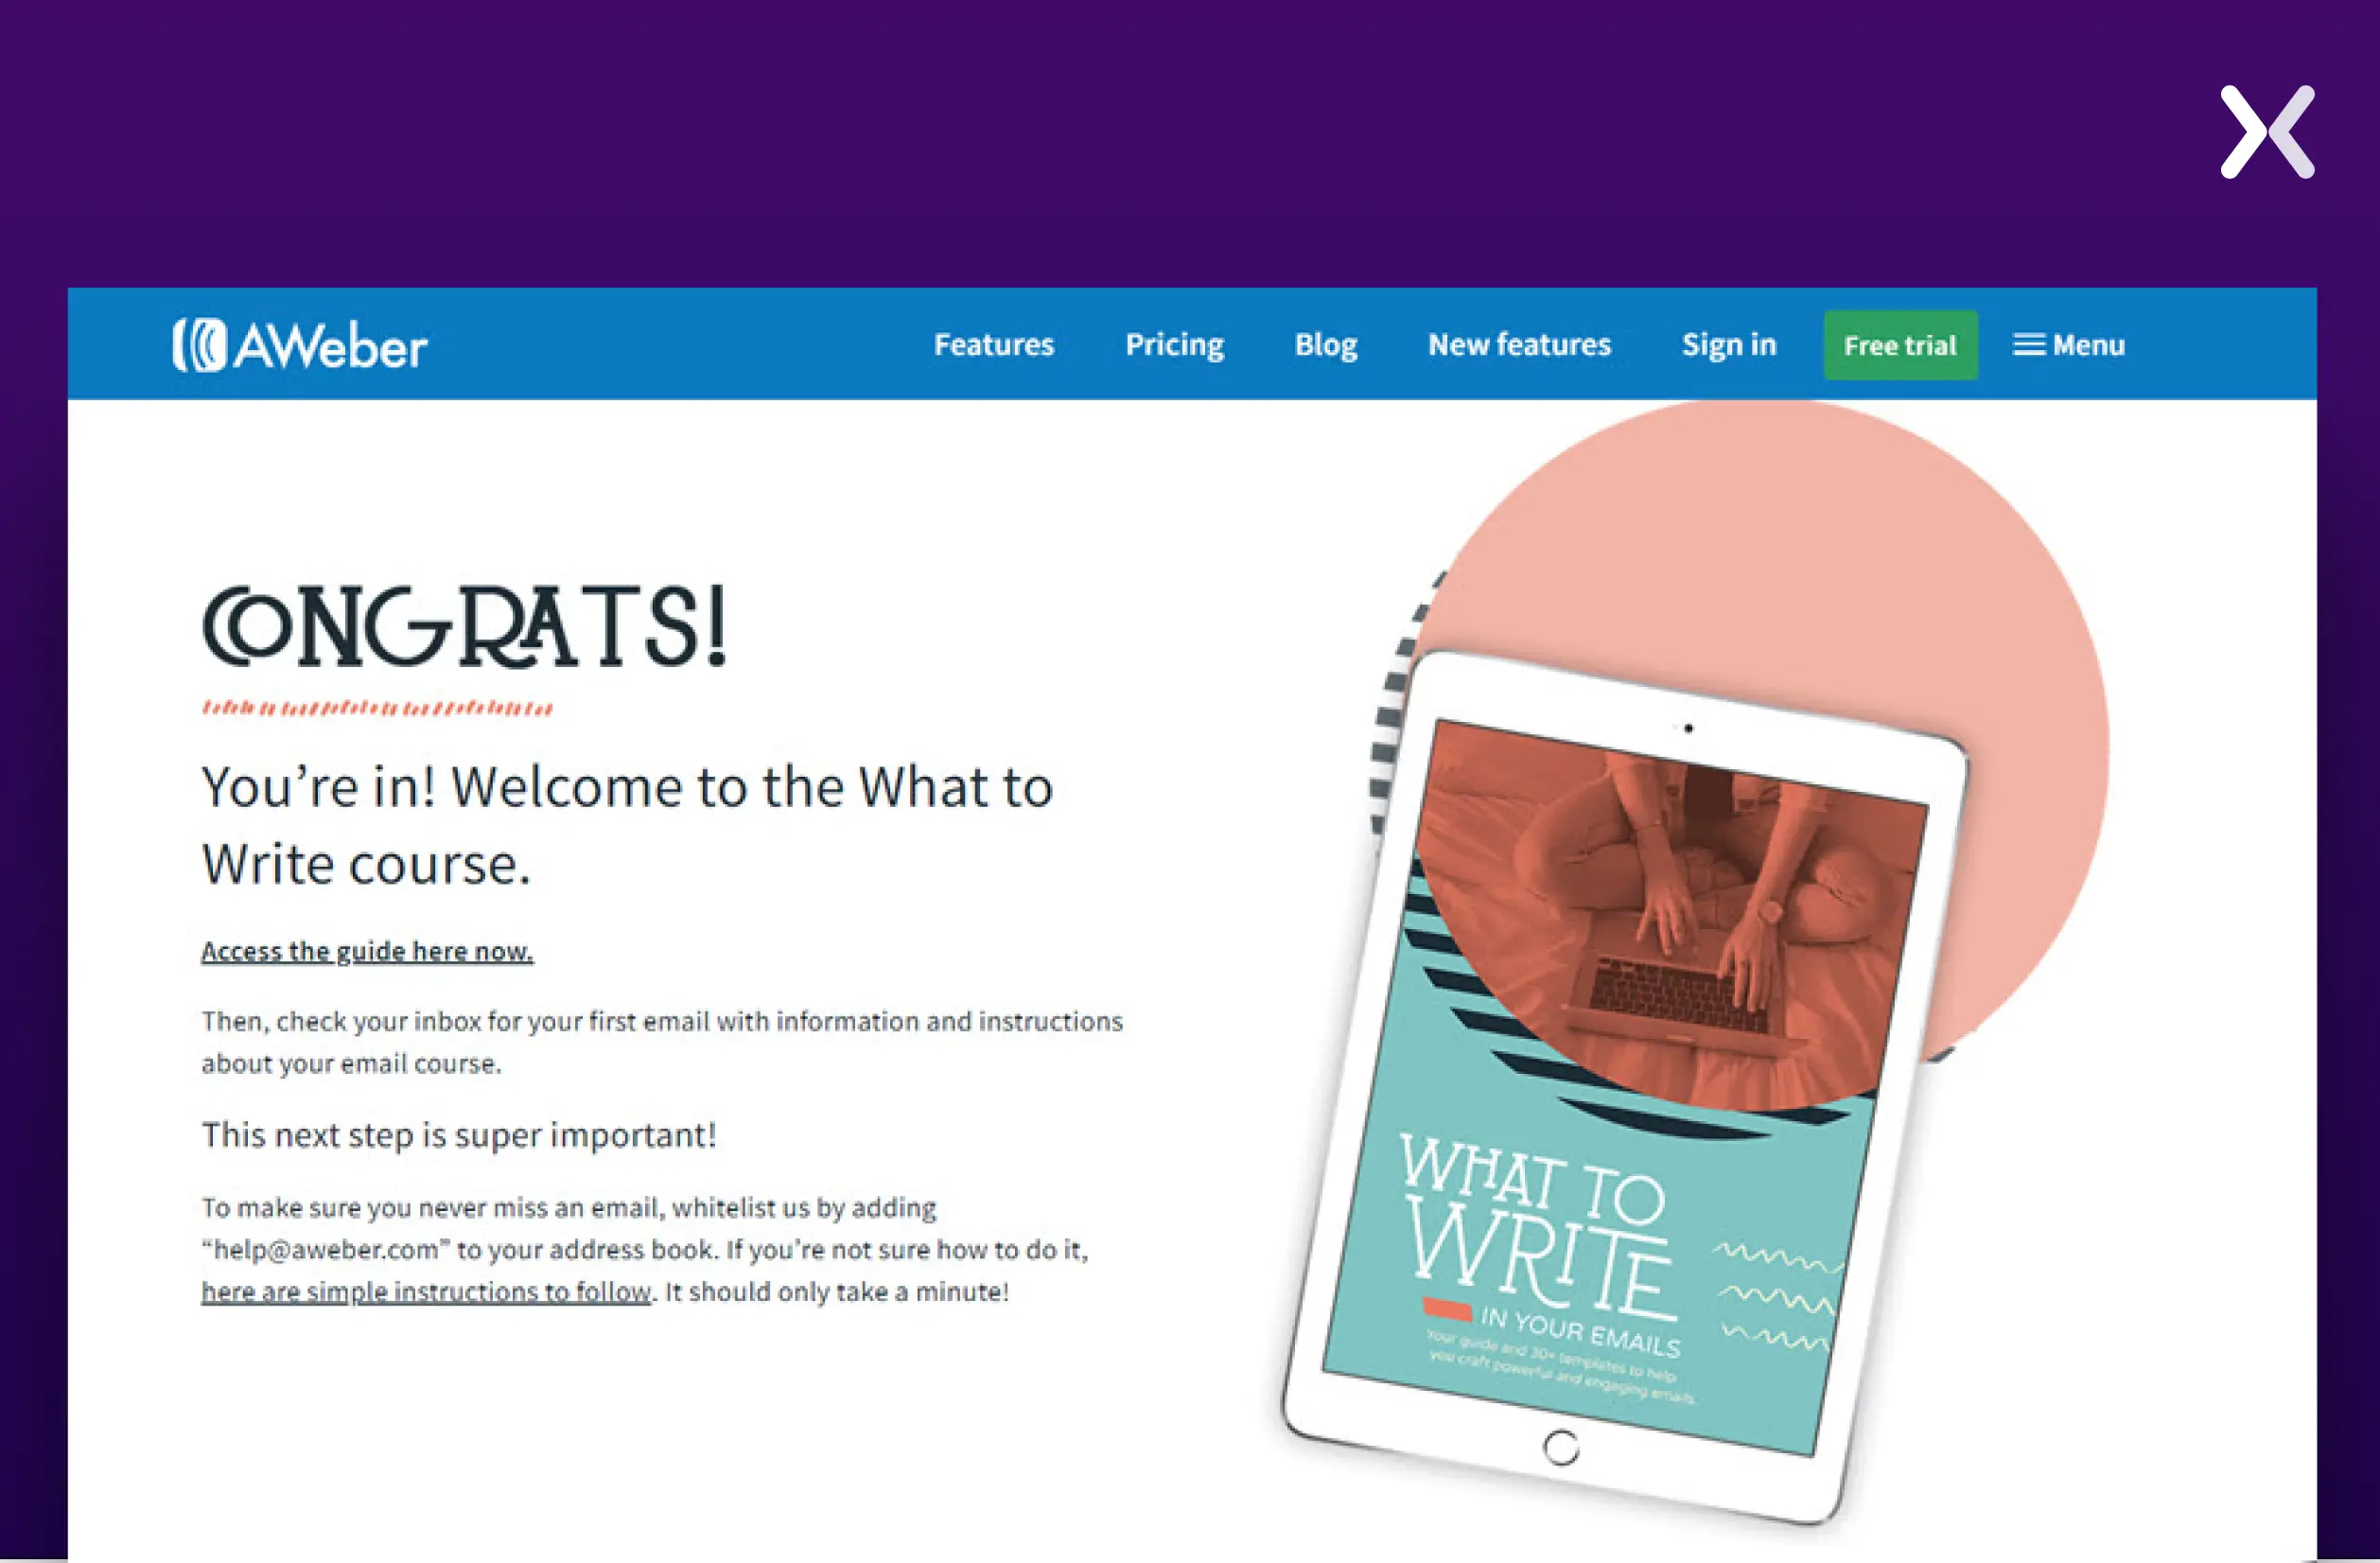Click the Blog navigation tab
2380x1563 pixels.
[x=1325, y=342]
